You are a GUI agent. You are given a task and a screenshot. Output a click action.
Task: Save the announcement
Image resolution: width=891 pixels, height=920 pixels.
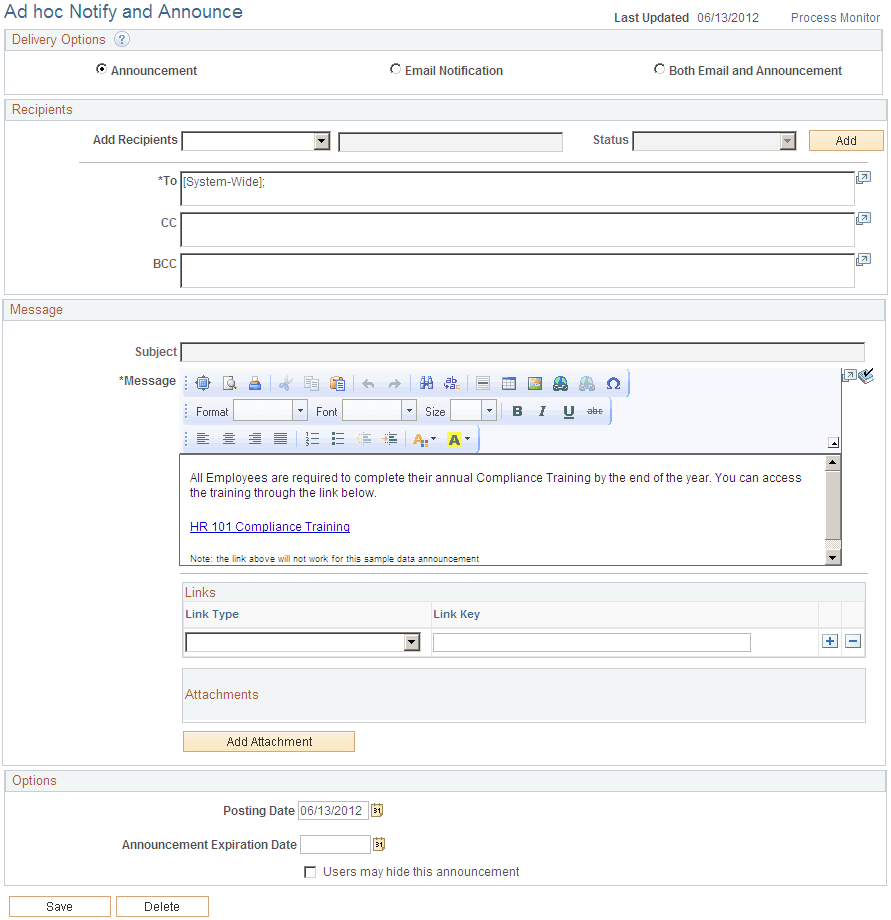(x=59, y=906)
